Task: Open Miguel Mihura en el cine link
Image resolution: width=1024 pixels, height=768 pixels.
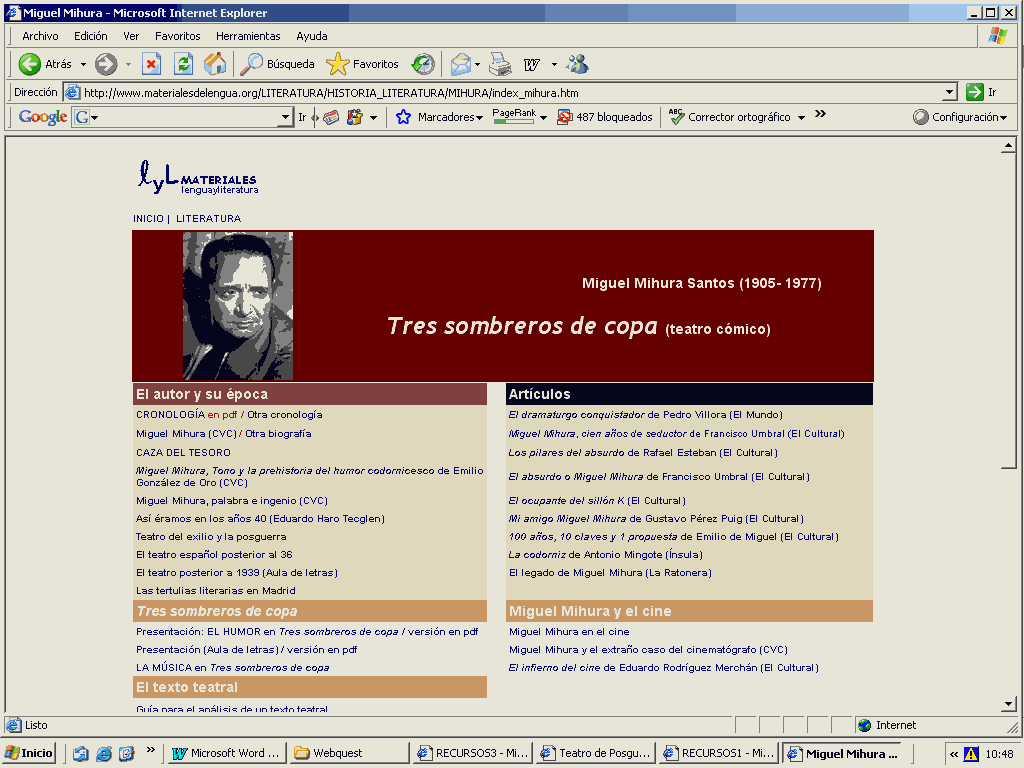Action: (569, 632)
